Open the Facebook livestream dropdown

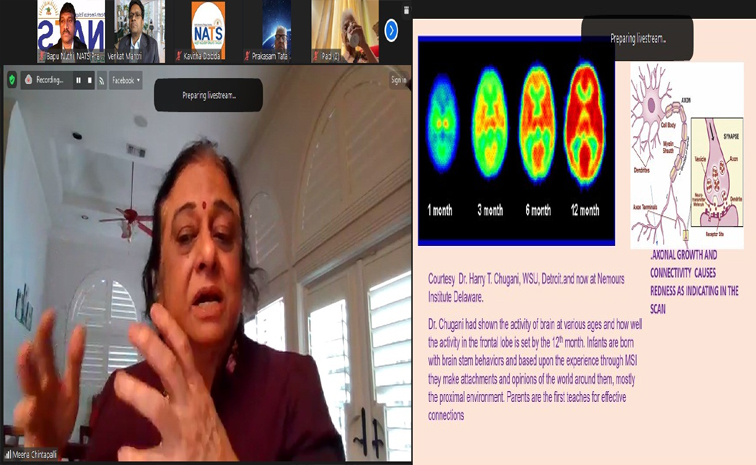pyautogui.click(x=126, y=81)
